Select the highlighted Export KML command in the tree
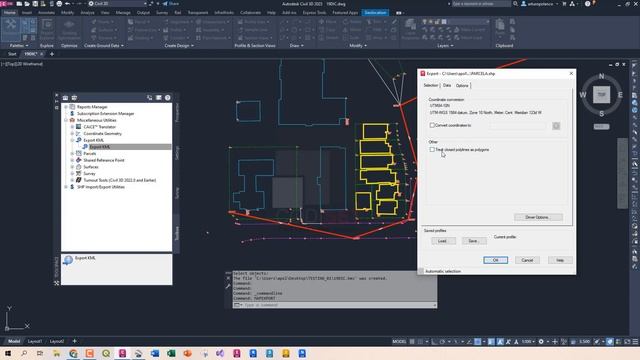 (x=100, y=147)
